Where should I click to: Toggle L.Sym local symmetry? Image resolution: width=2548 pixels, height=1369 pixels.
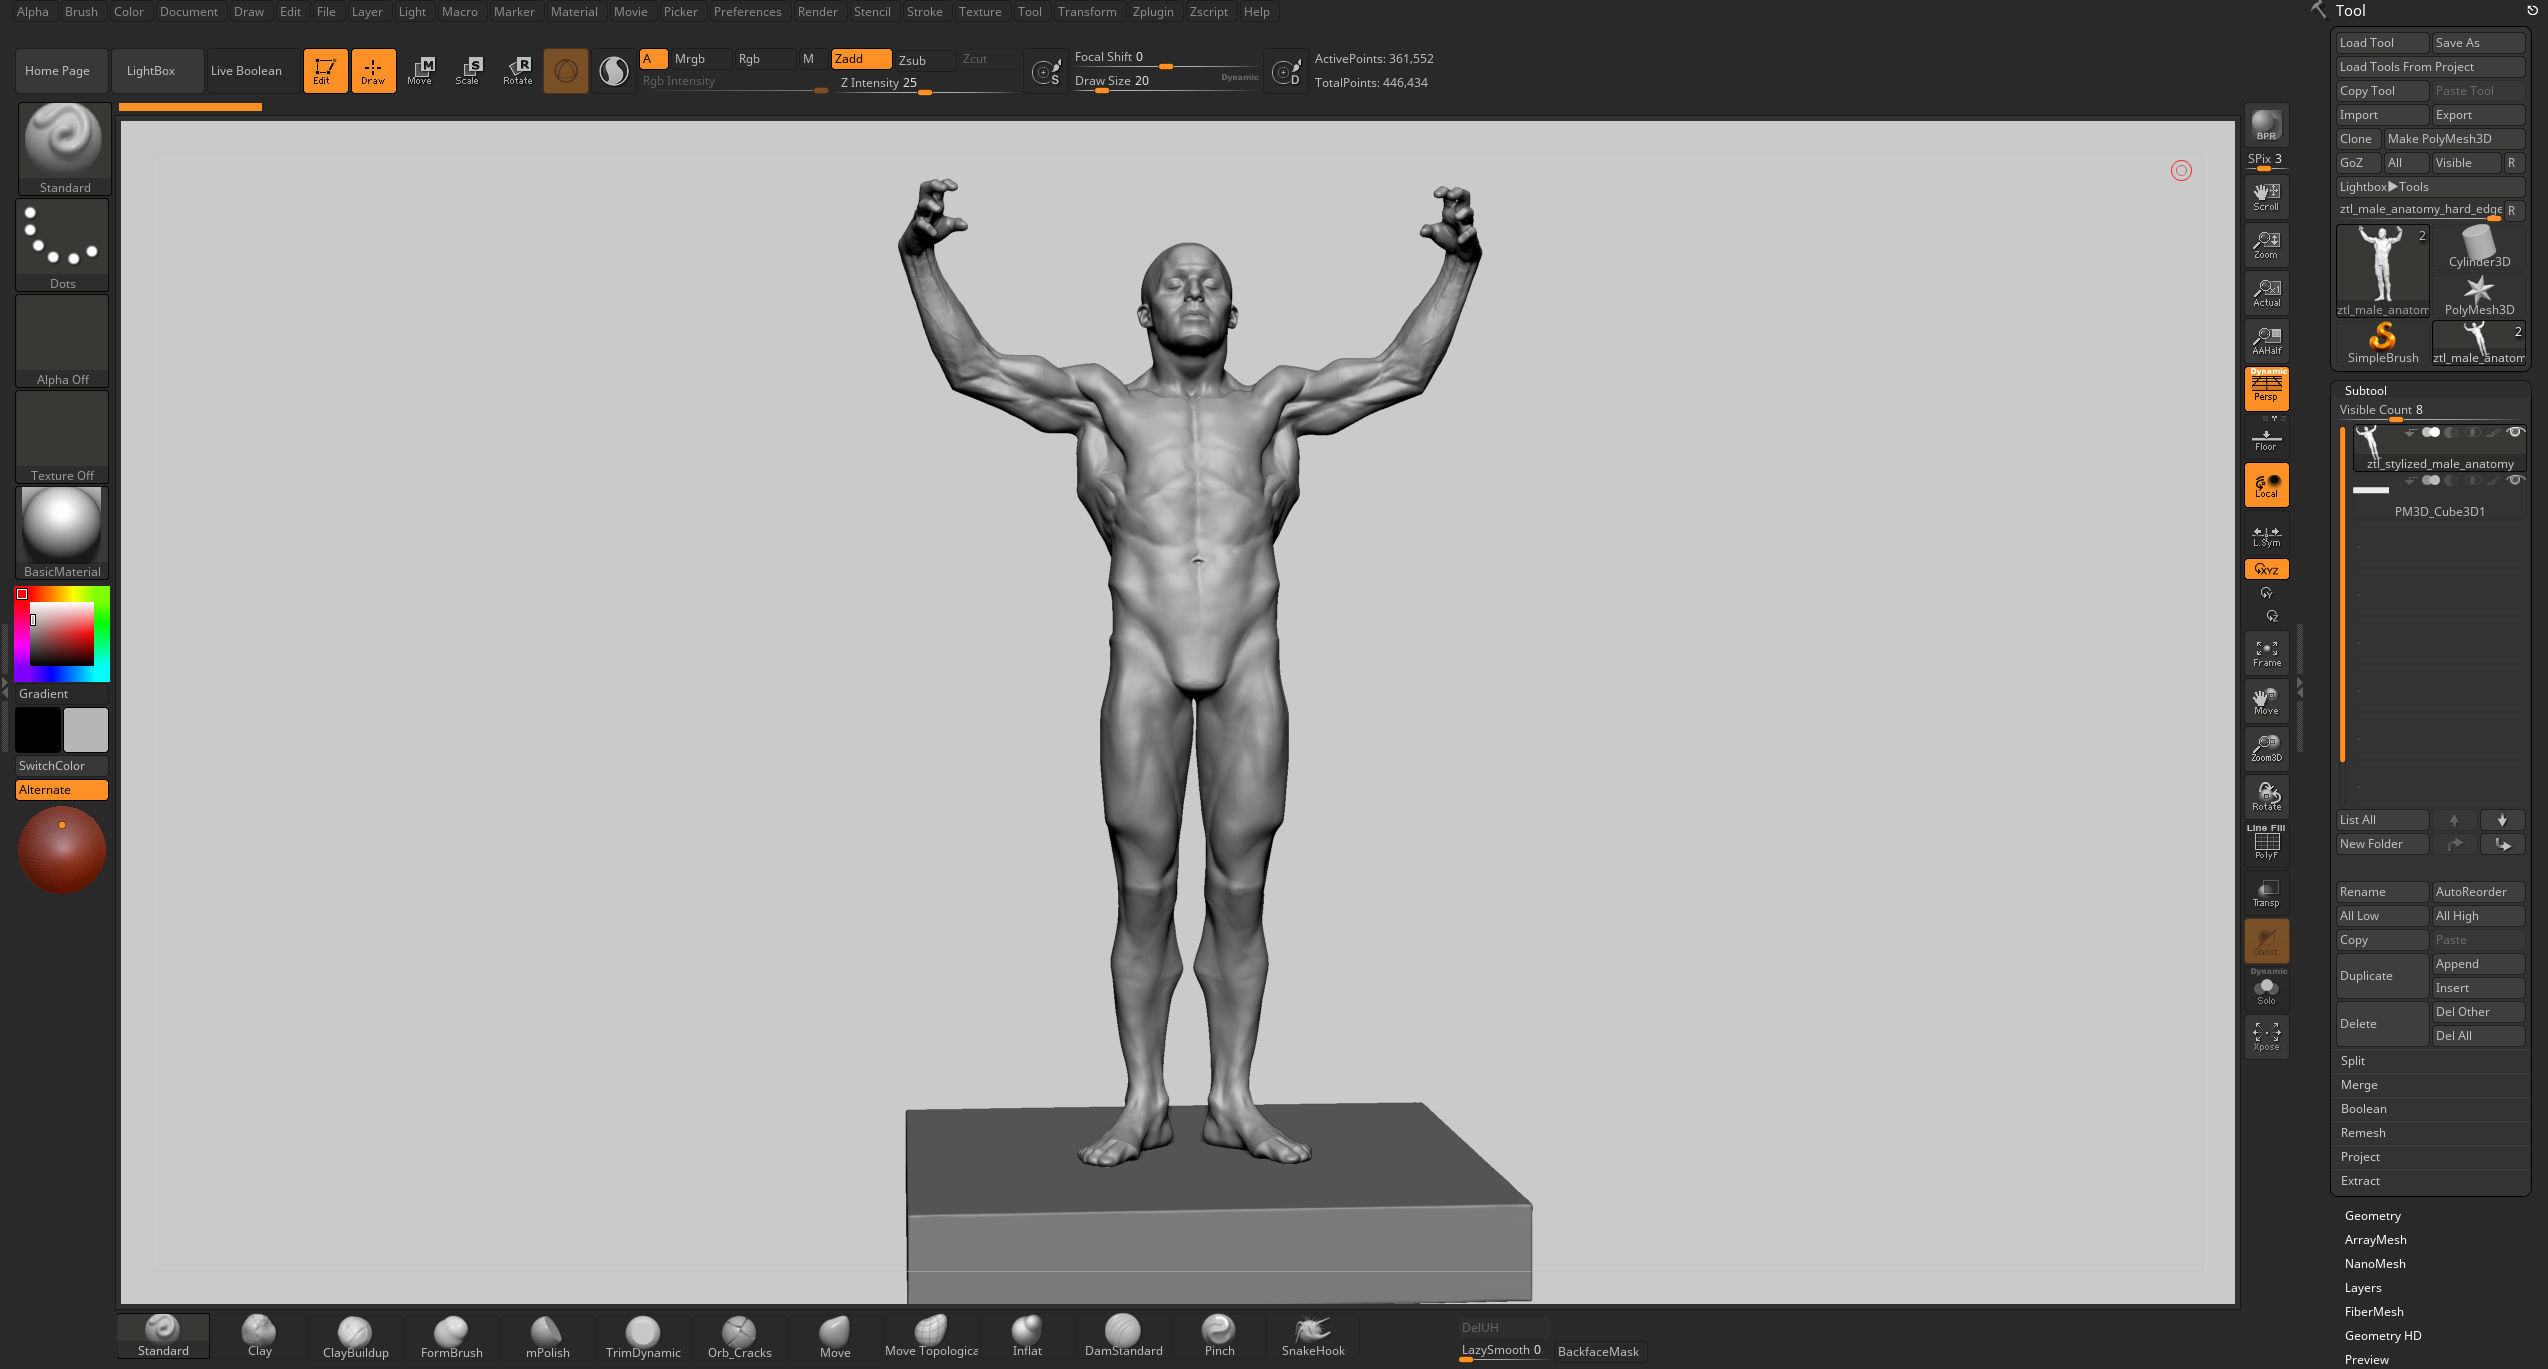pos(2266,535)
